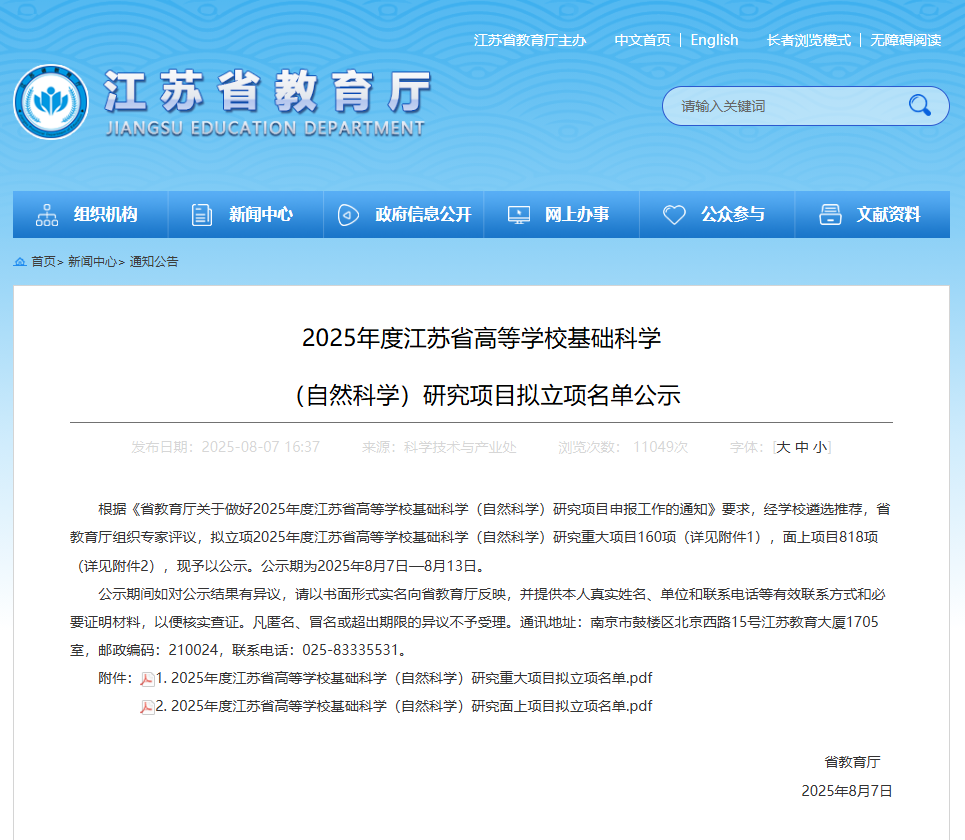Click the 发布日期 2025-08-07 16:37 text
965x840 pixels.
(x=225, y=447)
